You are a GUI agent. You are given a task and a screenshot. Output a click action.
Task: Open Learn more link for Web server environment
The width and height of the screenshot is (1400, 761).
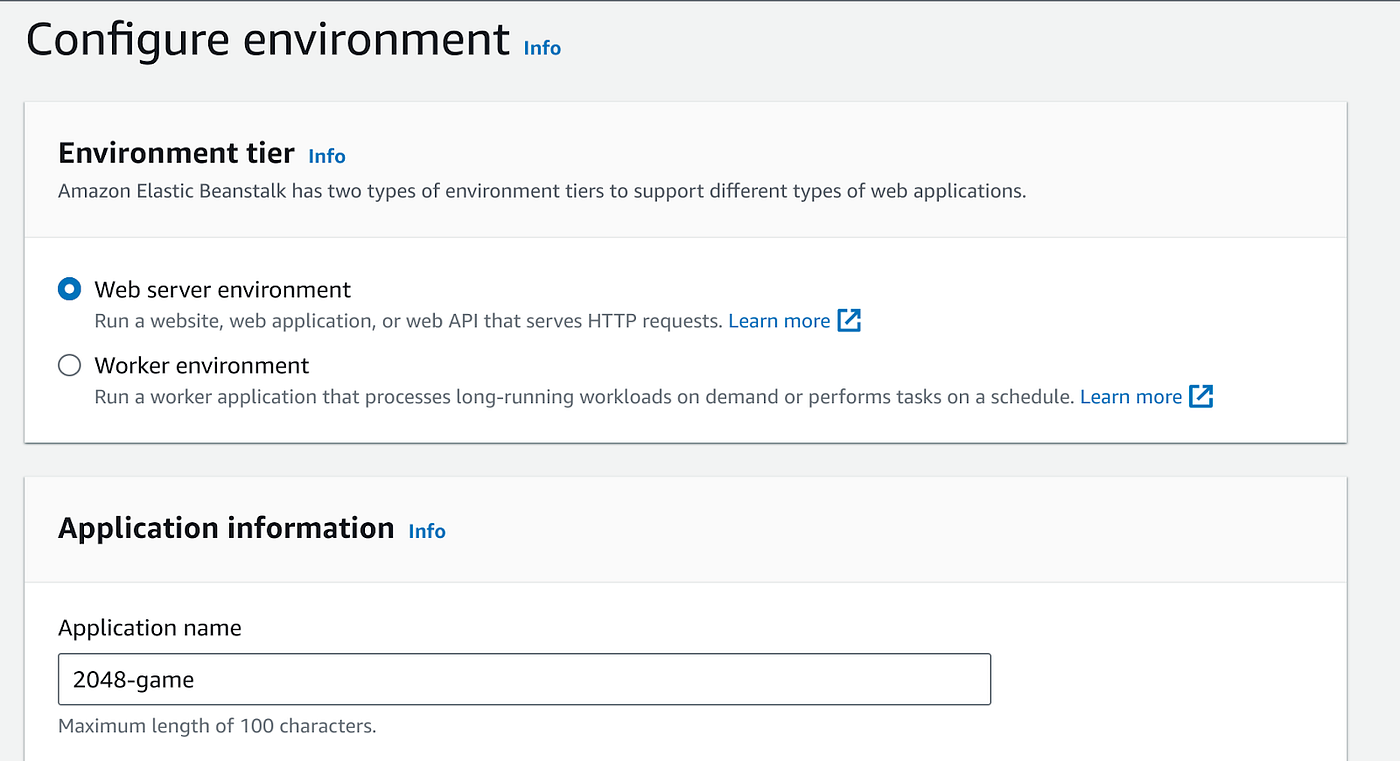779,321
